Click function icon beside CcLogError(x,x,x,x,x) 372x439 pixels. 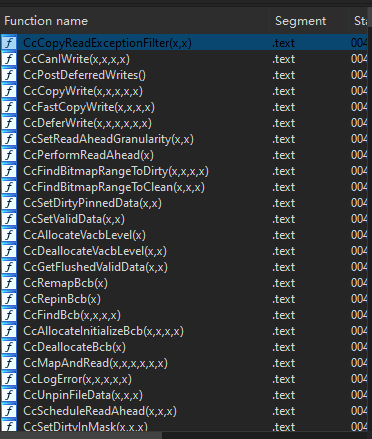[x=9, y=379]
